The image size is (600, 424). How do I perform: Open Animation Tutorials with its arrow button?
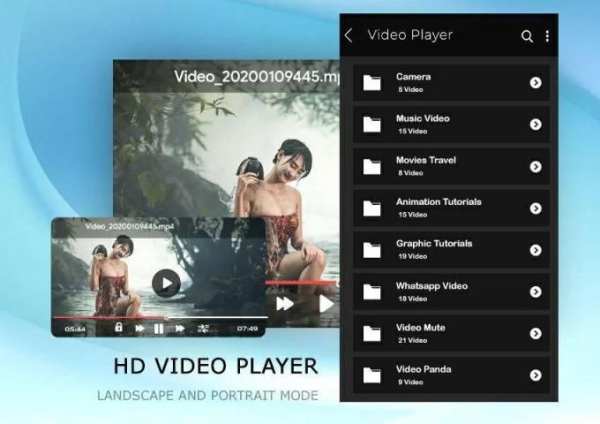[x=536, y=208]
